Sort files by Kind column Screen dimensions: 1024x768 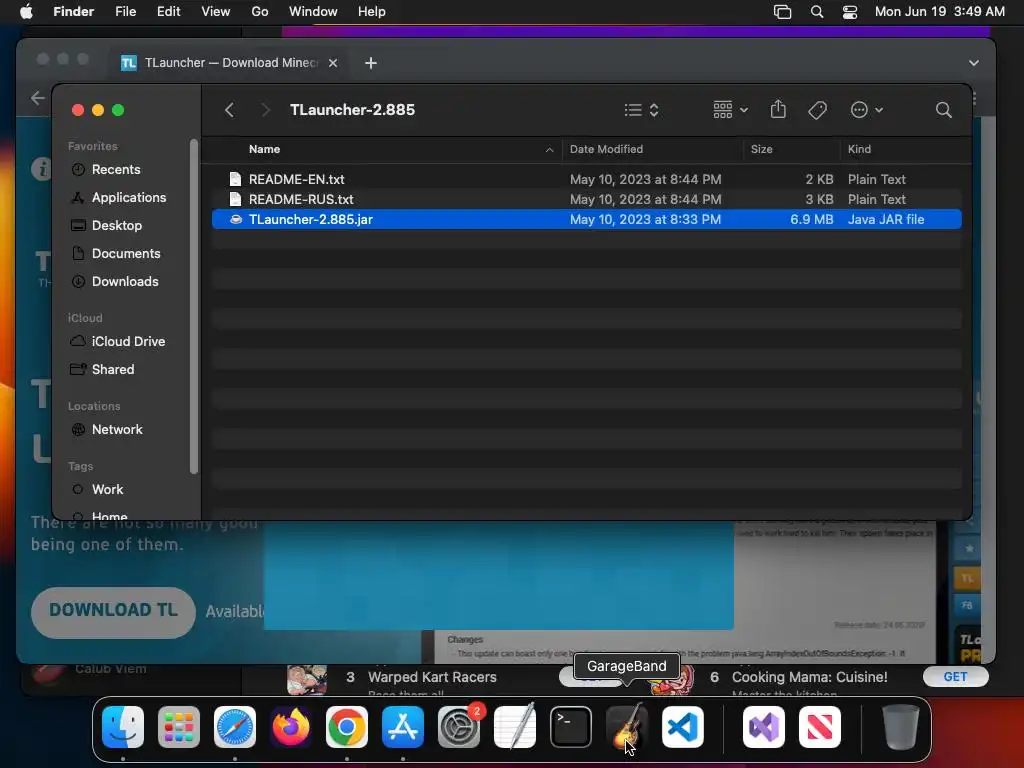click(859, 149)
